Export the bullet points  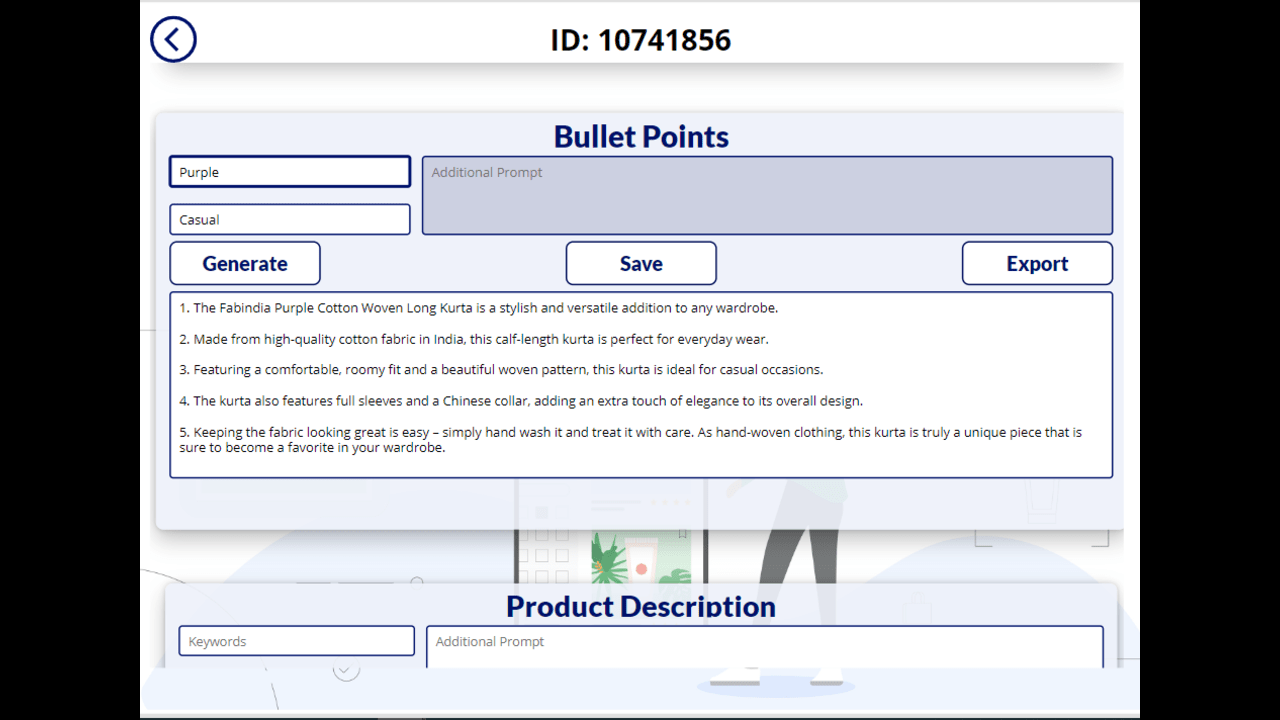pos(1037,263)
